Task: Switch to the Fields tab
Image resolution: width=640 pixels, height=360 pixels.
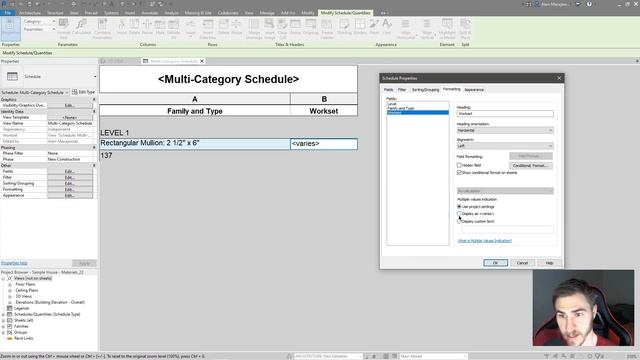Action: point(389,90)
